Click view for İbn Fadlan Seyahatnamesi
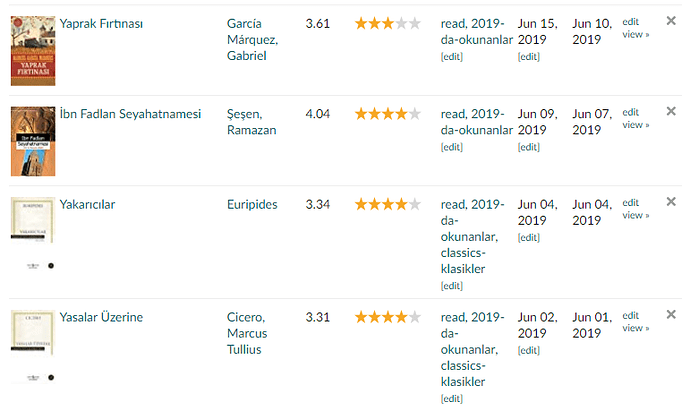Screen dimensions: 690x410 pos(635,125)
